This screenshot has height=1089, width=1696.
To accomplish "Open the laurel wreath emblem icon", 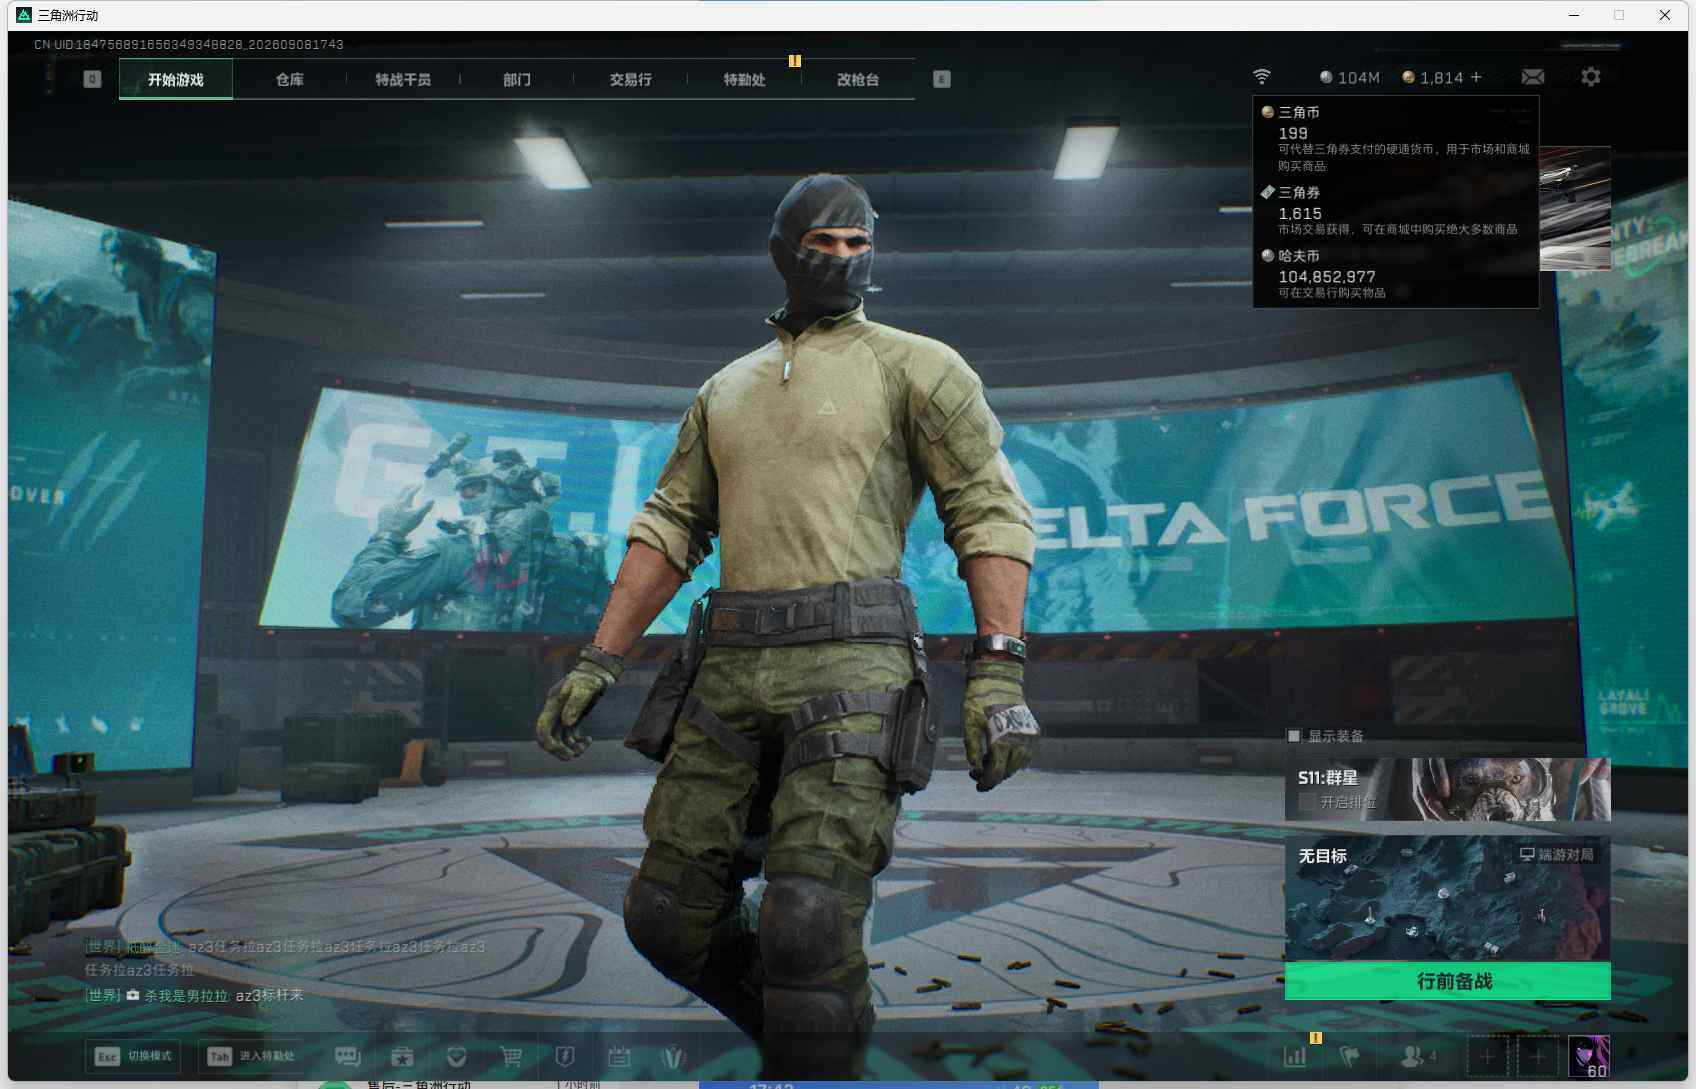I will pyautogui.click(x=673, y=1057).
